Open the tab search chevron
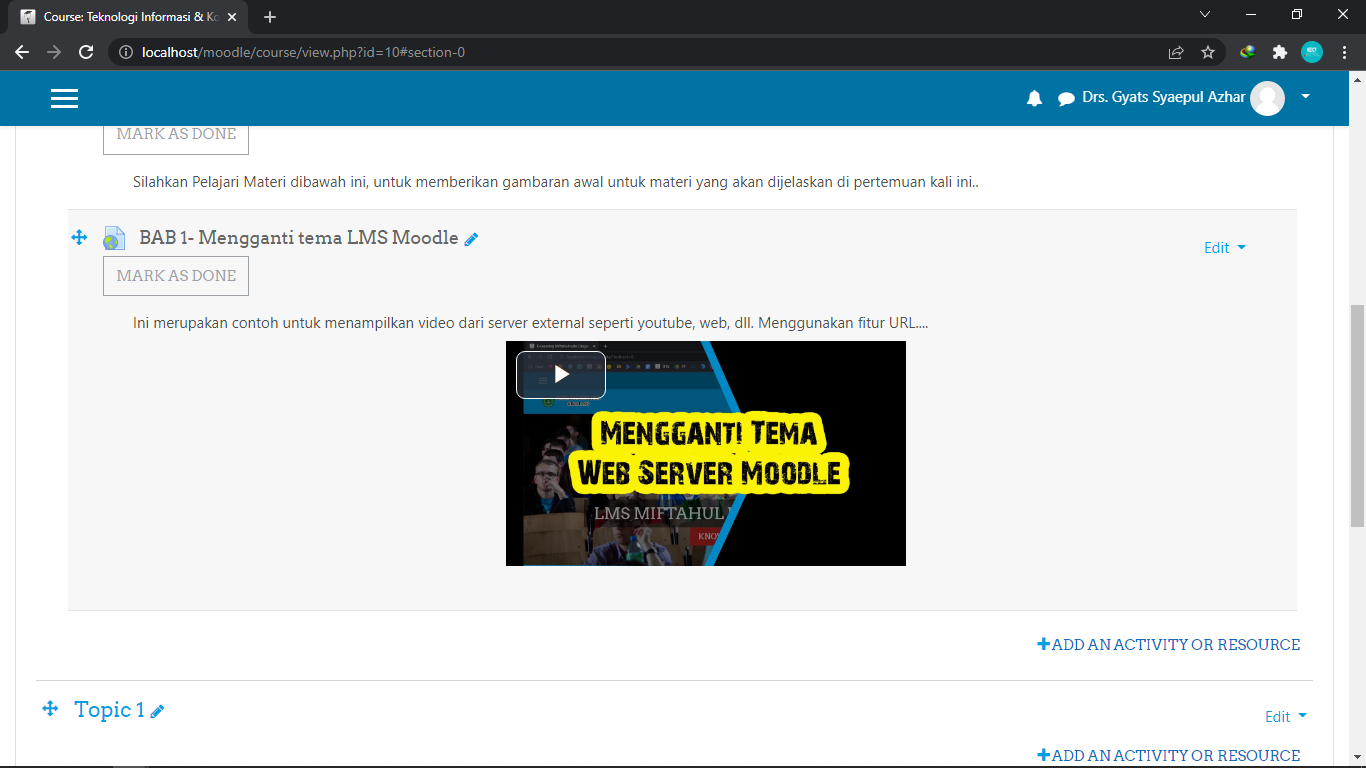1366x768 pixels. click(x=1205, y=15)
